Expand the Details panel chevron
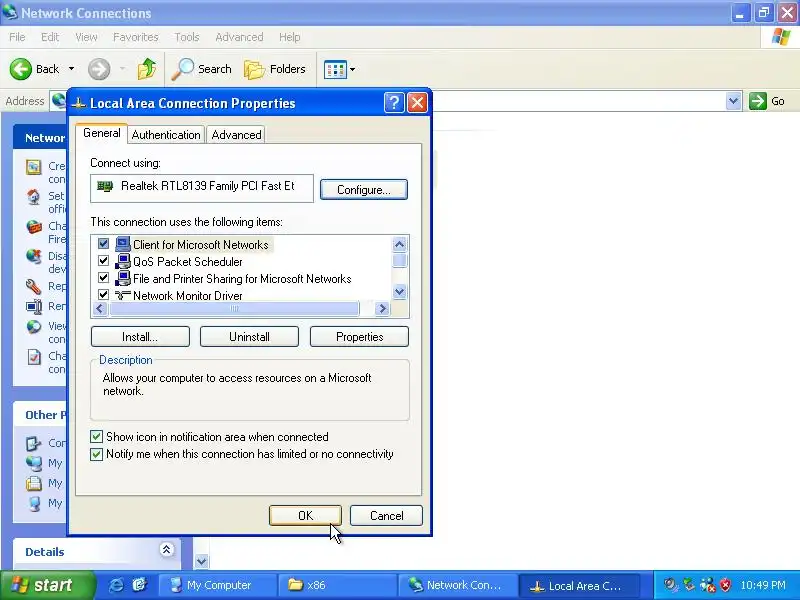This screenshot has height=600, width=800. 166,549
